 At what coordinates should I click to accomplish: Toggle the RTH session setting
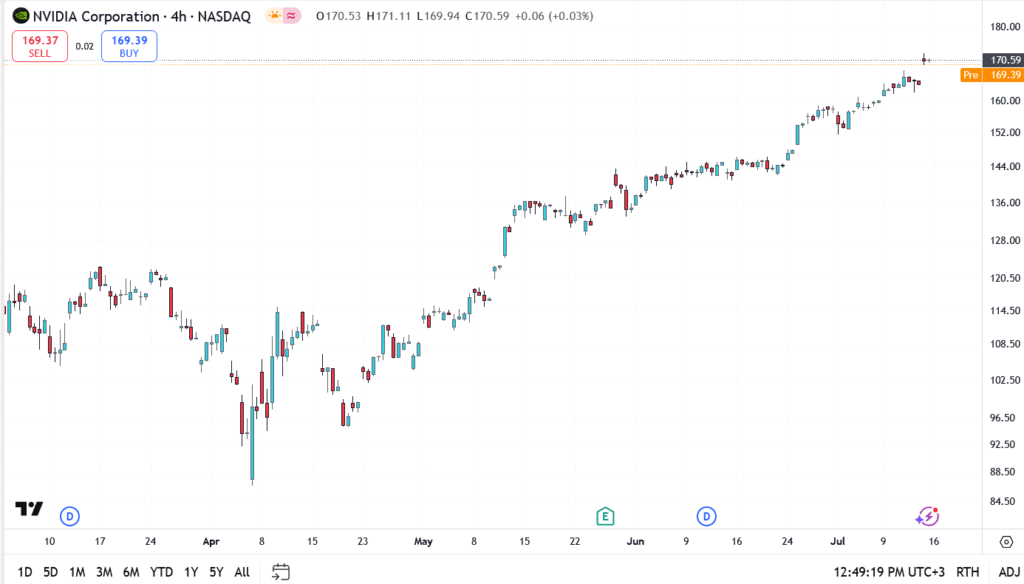click(967, 572)
